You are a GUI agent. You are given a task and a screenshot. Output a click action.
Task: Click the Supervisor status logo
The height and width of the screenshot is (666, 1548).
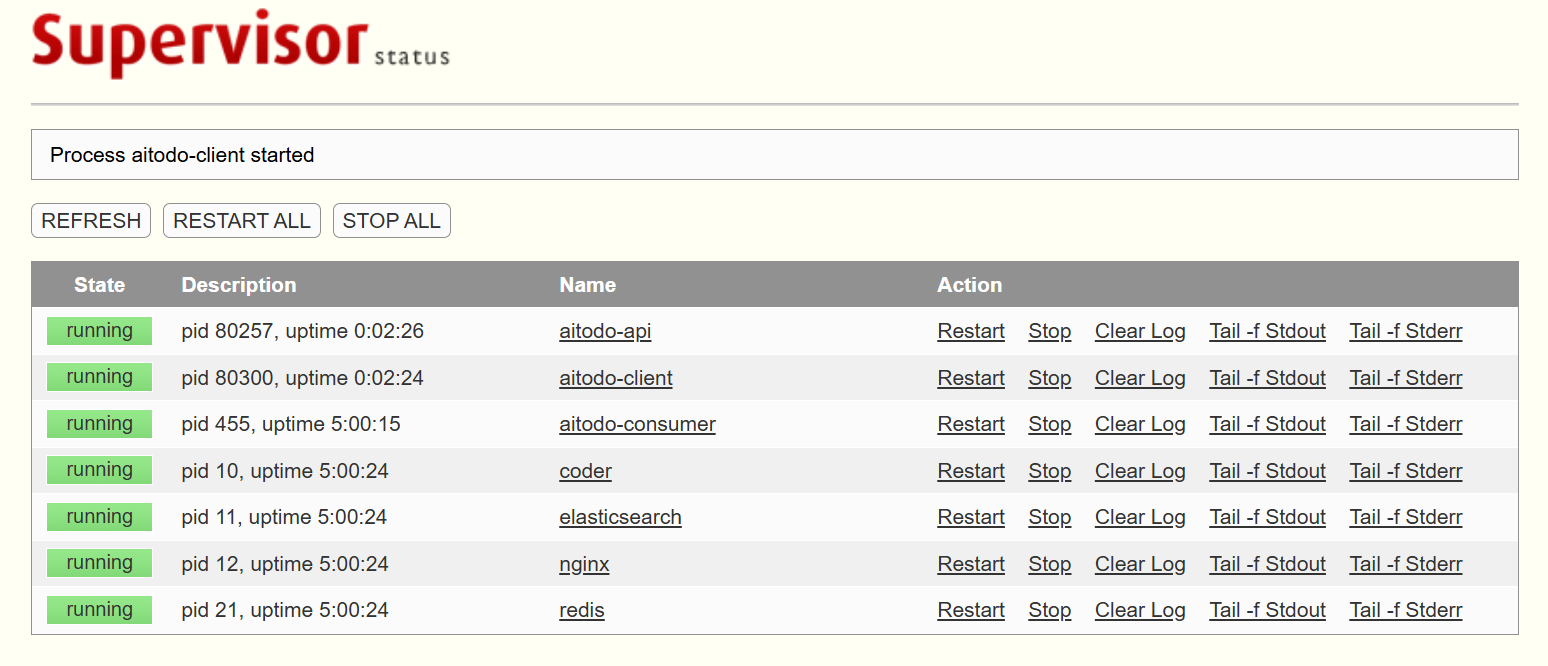[240, 43]
